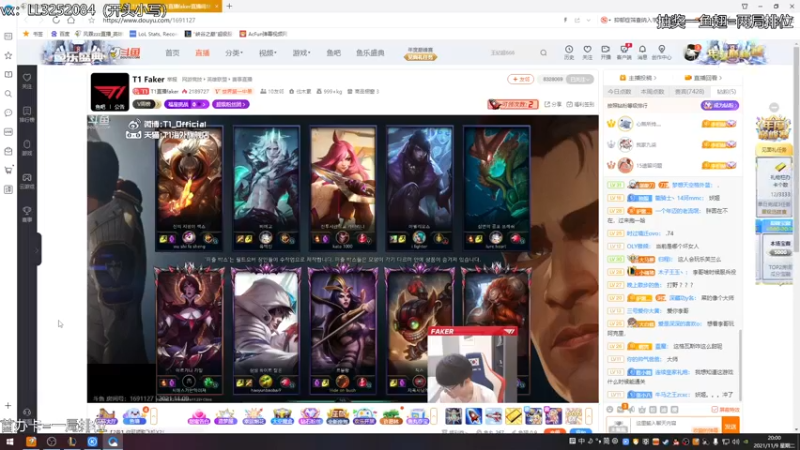Click the 成为钻粉 purple button
The height and width of the screenshot is (450, 800).
719,105
